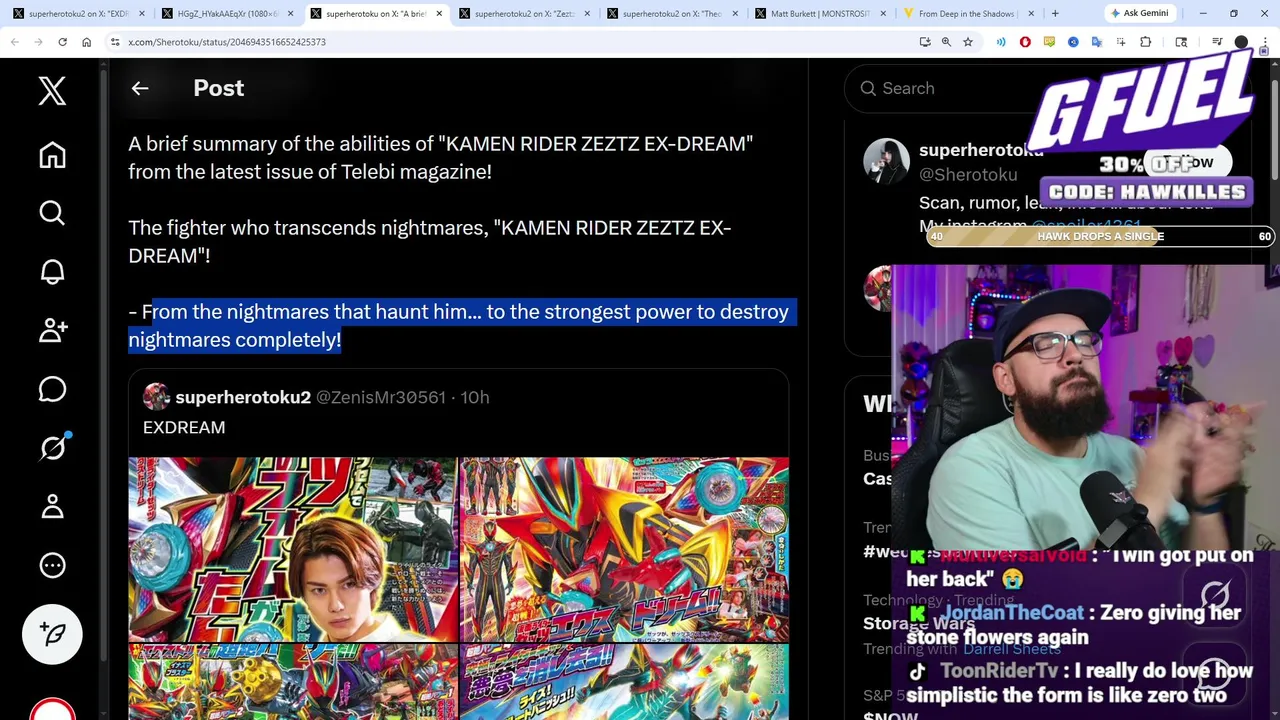Open the magazine scan with the actor's face
The height and width of the screenshot is (720, 1280).
[x=293, y=549]
